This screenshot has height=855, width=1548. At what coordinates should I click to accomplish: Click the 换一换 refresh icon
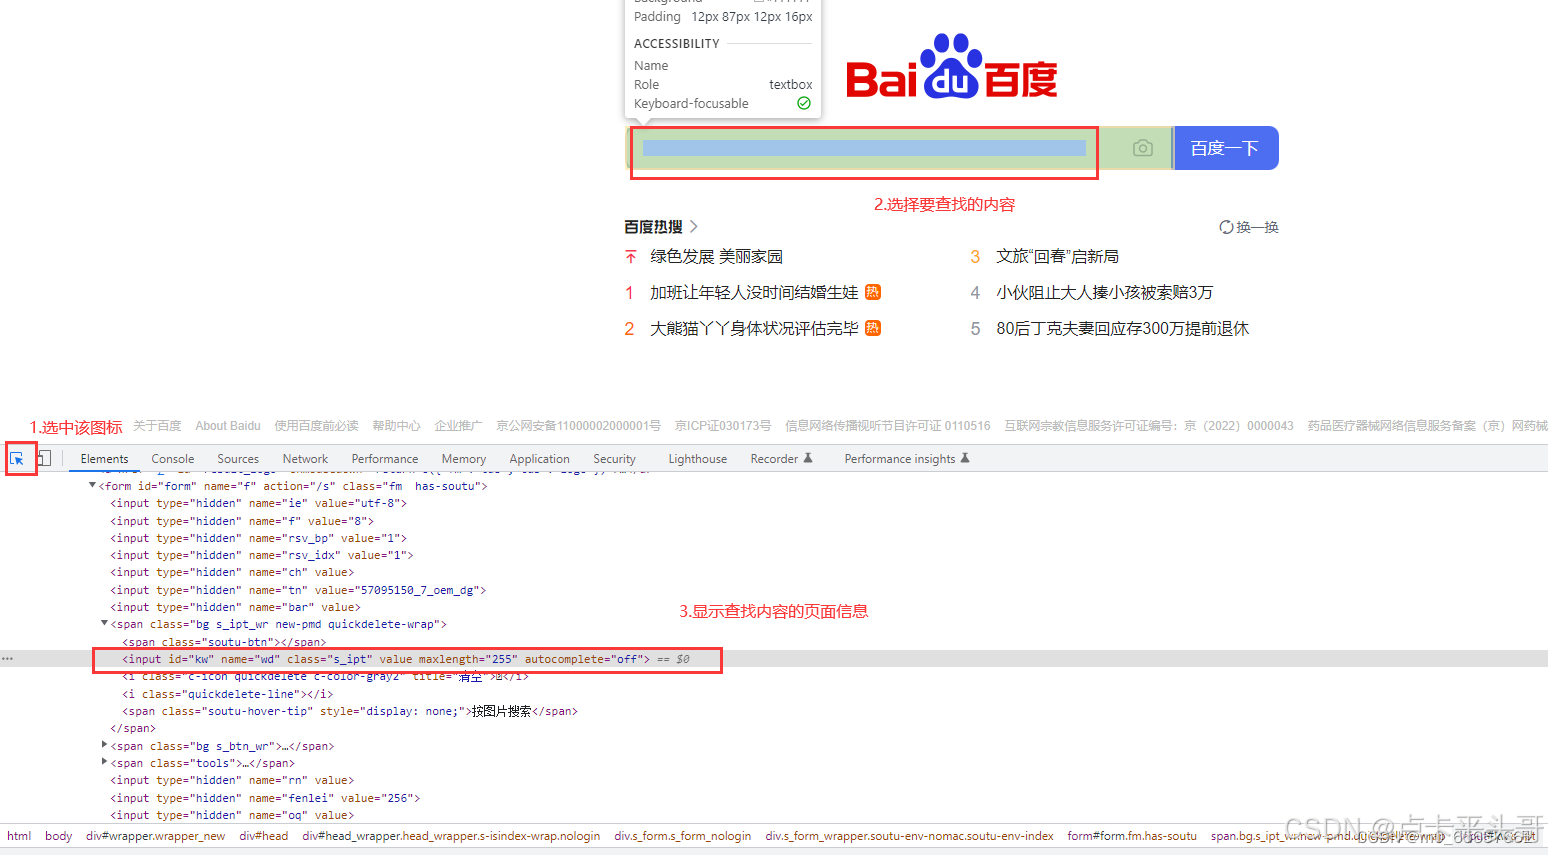(x=1226, y=227)
